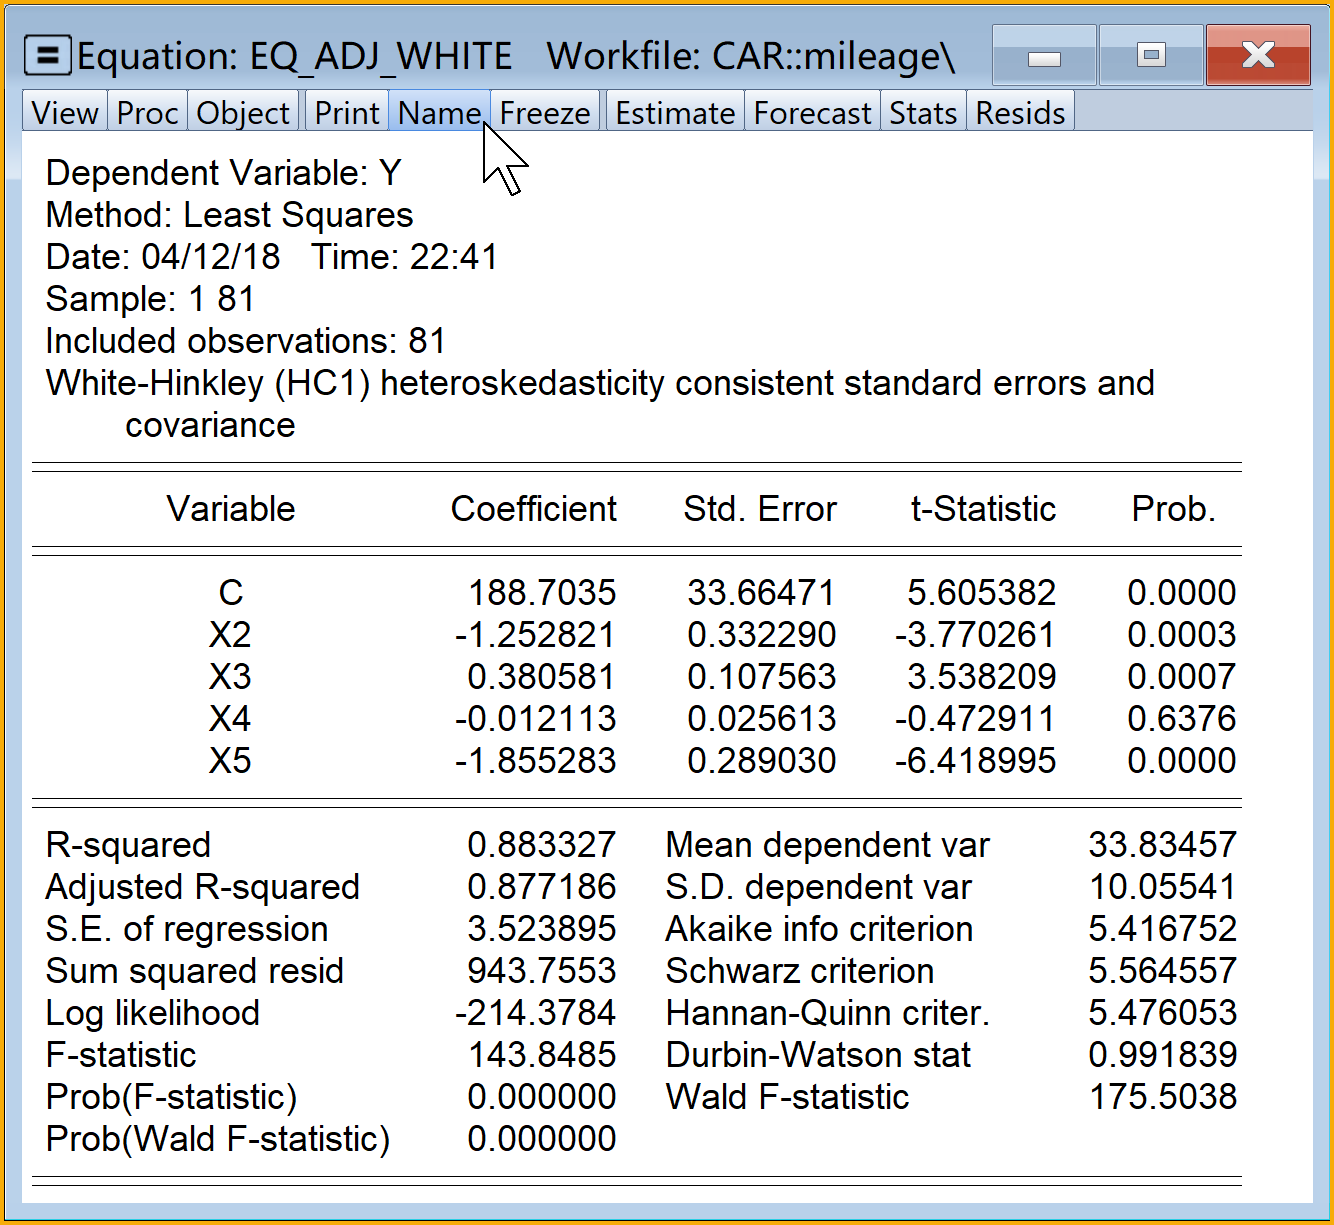
Task: Click the equation window system menu icon
Action: (47, 56)
